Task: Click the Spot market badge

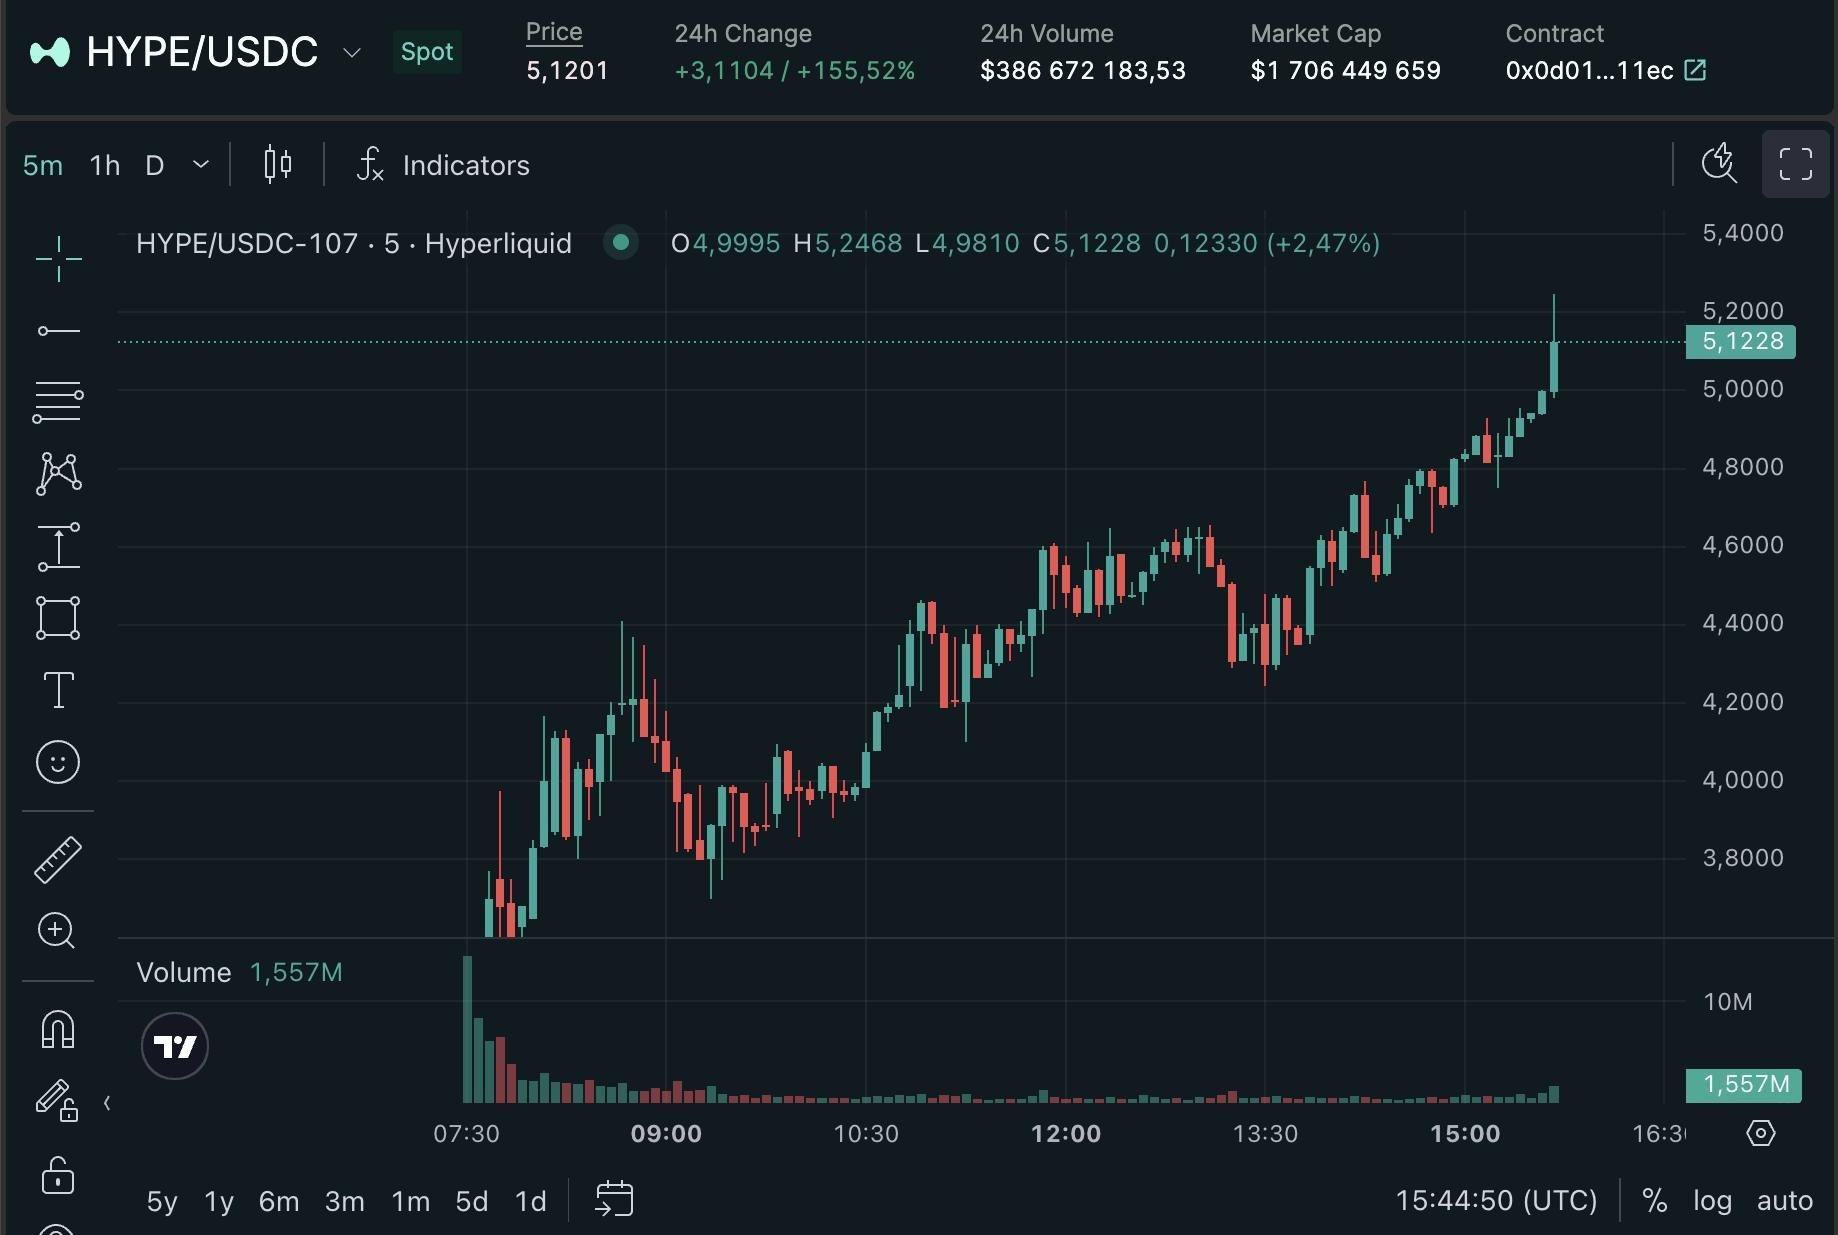Action: [427, 52]
